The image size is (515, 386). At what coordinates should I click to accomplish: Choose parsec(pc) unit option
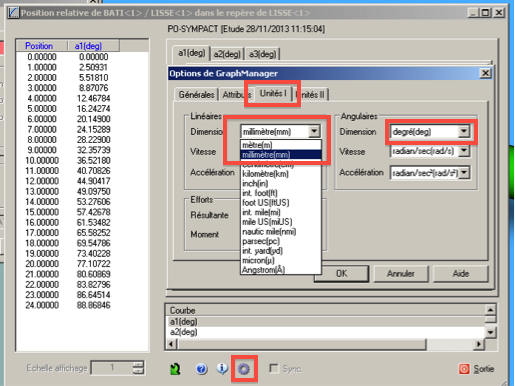(x=281, y=241)
